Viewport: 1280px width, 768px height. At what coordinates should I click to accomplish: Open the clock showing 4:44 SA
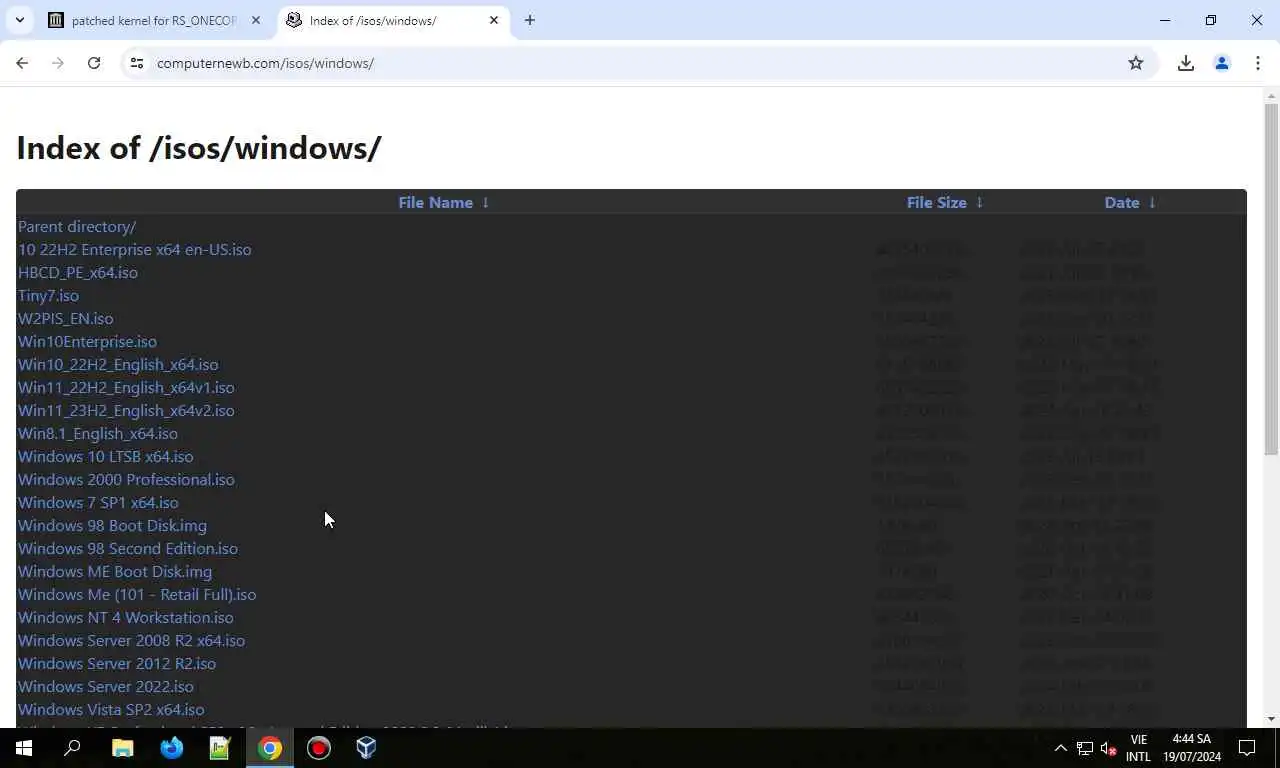[1191, 748]
